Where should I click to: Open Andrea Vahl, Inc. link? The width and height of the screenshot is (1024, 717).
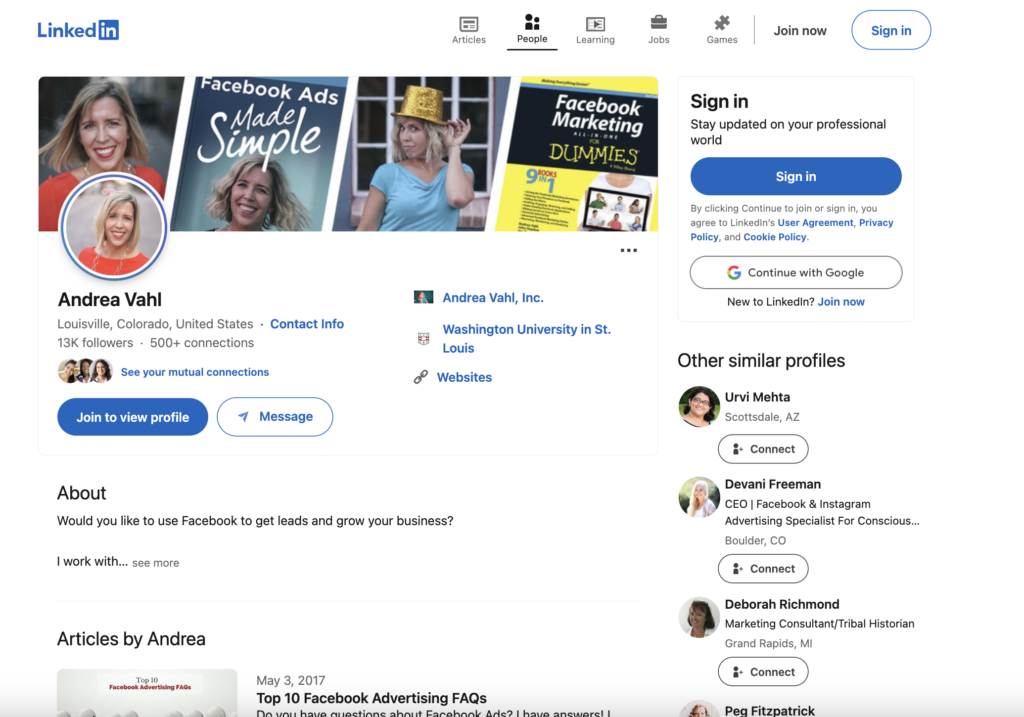click(493, 298)
